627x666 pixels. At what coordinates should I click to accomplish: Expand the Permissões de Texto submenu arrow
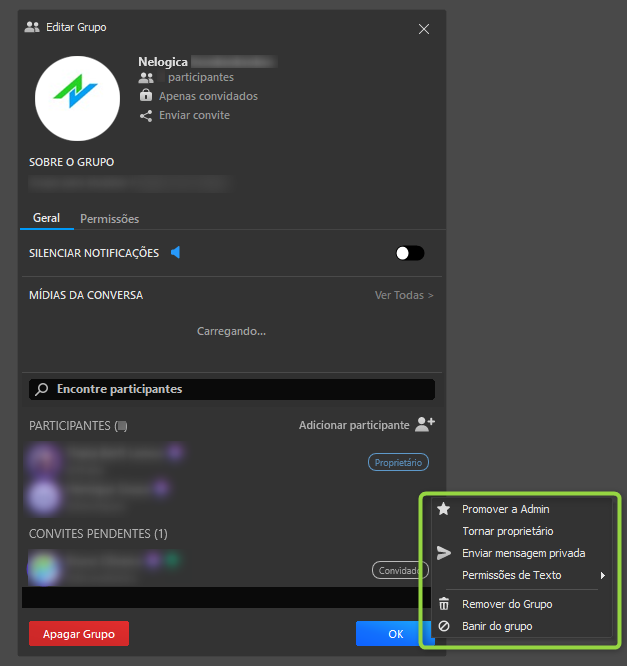[x=602, y=576]
